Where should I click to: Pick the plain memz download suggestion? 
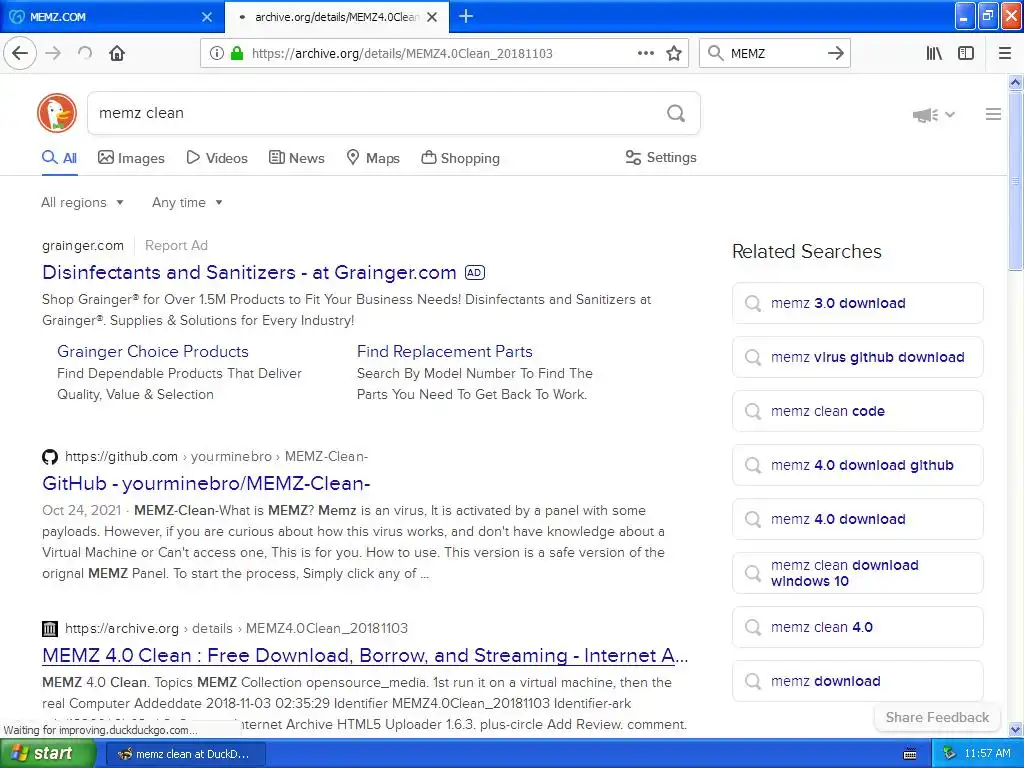pyautogui.click(x=857, y=681)
